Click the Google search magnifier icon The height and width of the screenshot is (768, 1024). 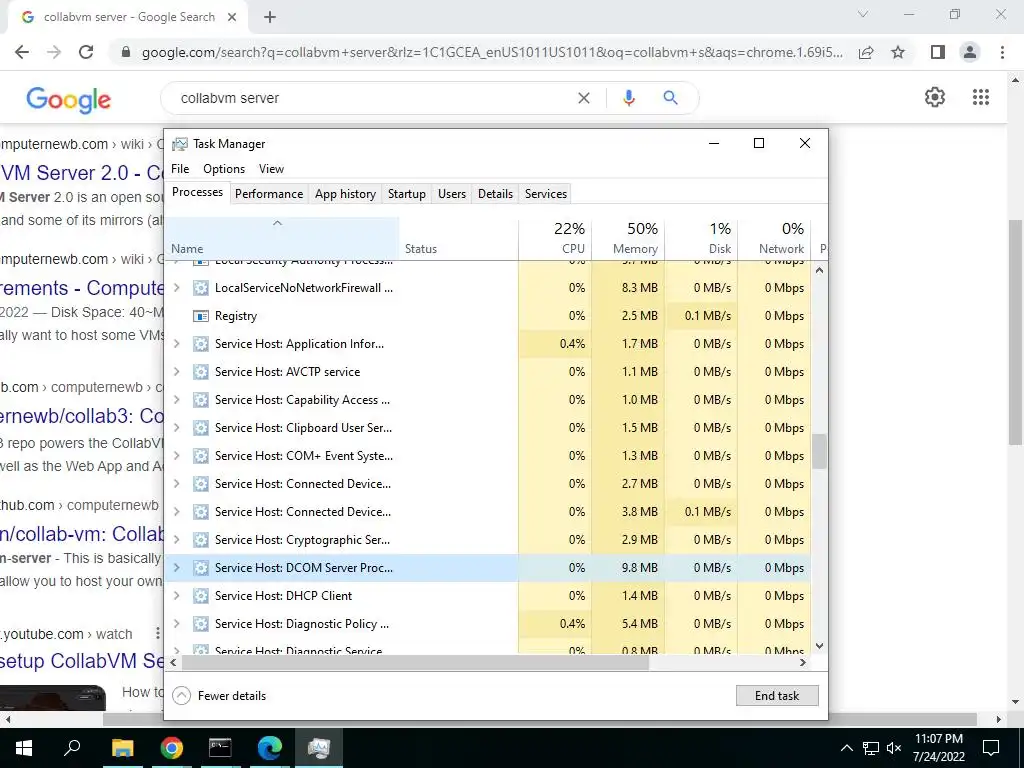[x=670, y=98]
